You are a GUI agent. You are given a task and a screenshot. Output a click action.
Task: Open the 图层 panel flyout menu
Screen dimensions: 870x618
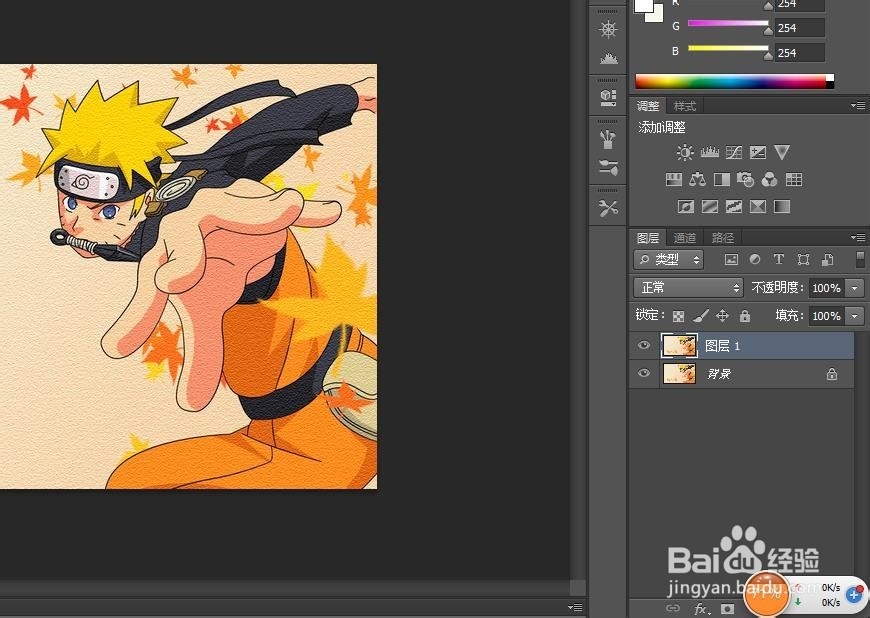(858, 237)
